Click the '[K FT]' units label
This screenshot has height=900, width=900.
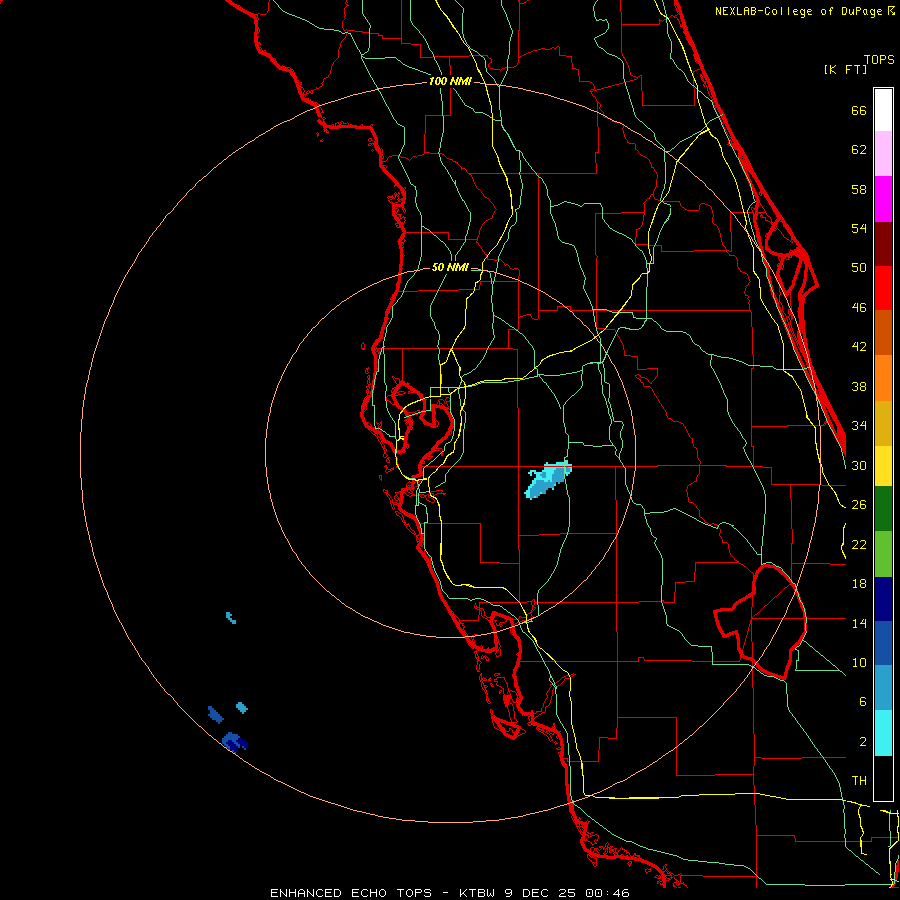(845, 69)
